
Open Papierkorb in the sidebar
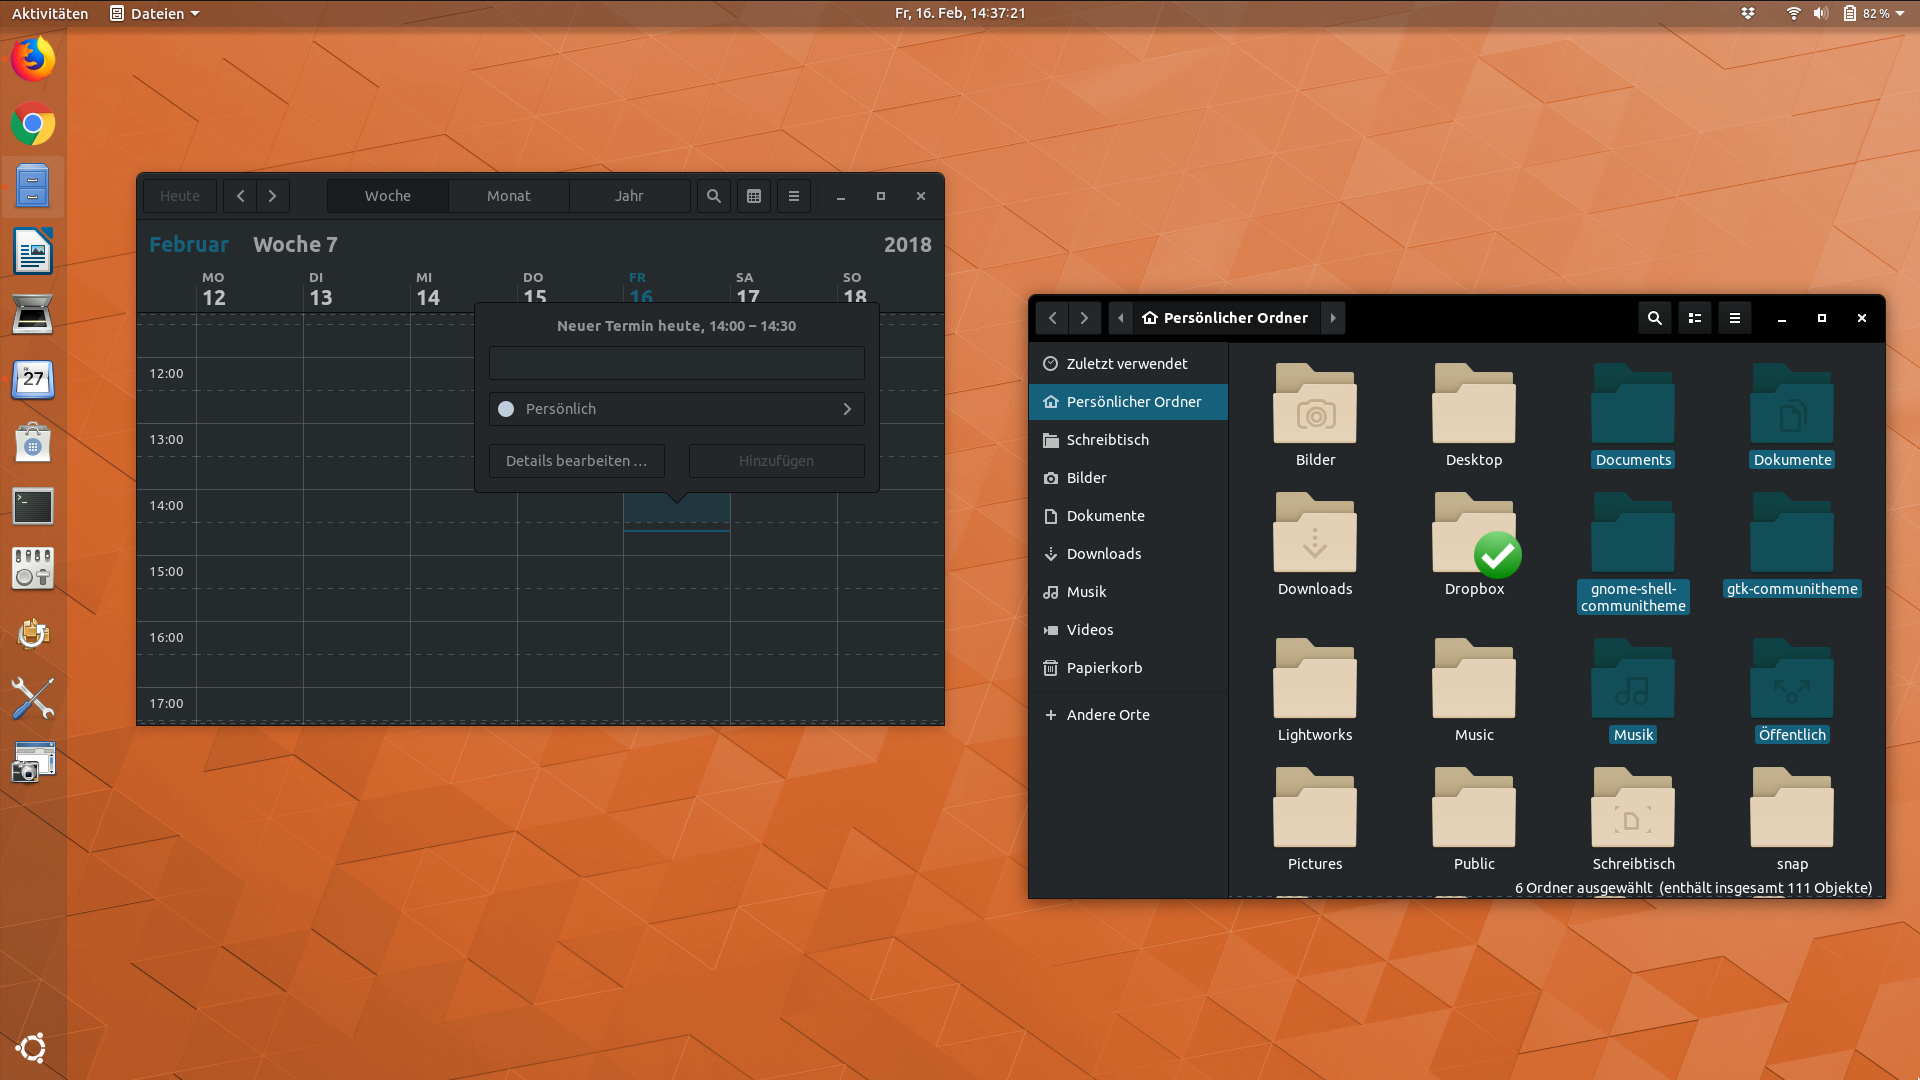click(x=1103, y=668)
